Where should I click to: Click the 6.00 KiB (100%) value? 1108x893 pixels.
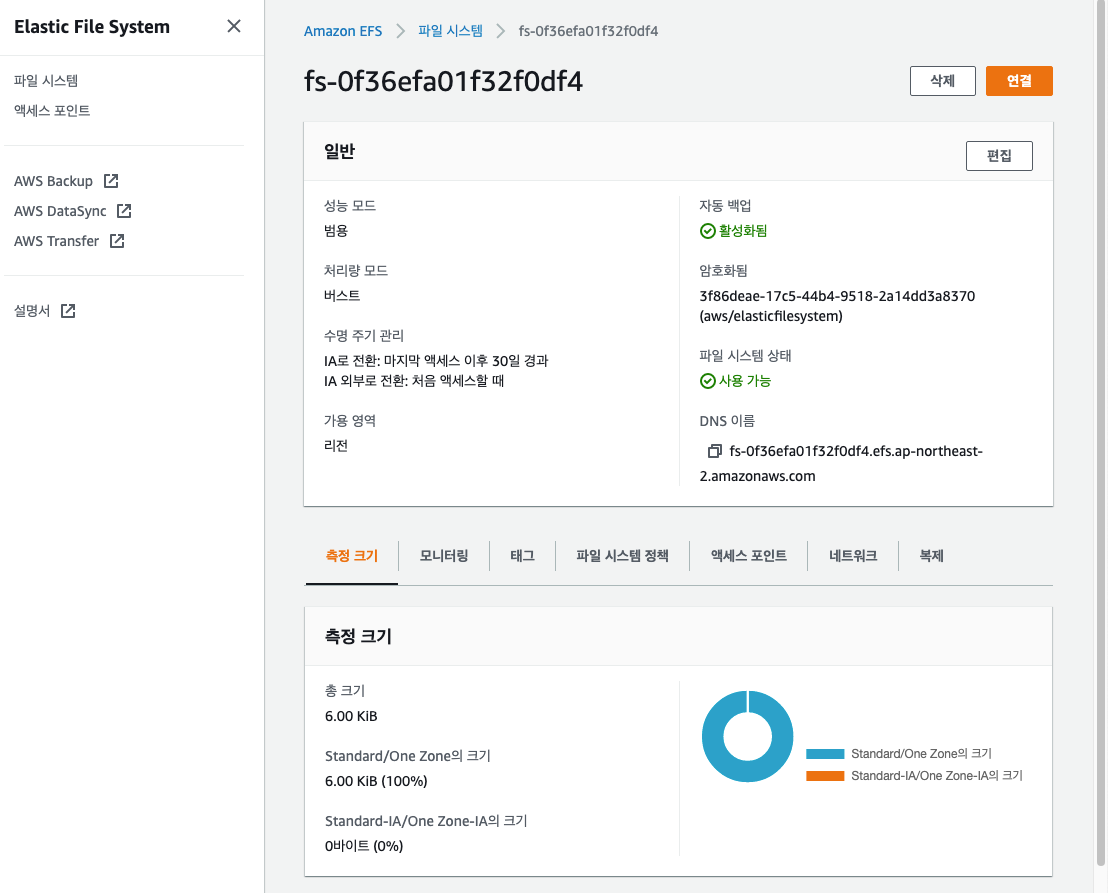click(x=376, y=781)
